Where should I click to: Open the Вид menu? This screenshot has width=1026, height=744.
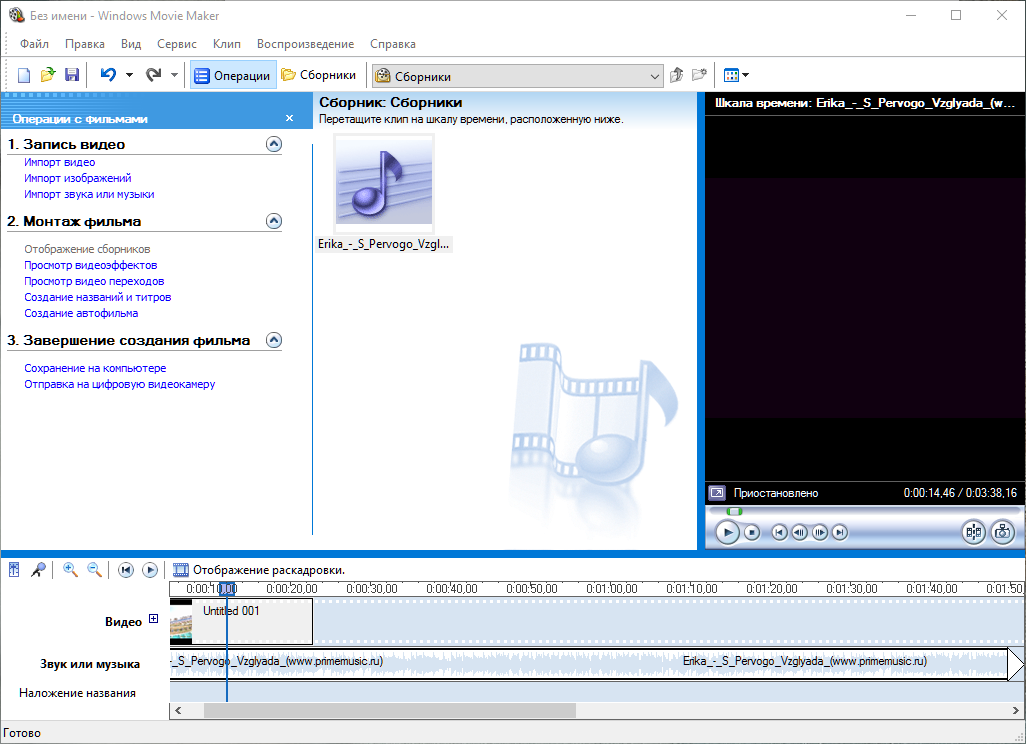[x=131, y=44]
